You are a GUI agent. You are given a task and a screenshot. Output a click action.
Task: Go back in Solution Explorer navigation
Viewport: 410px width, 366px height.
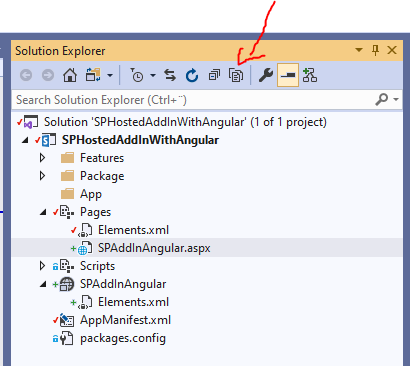point(26,75)
